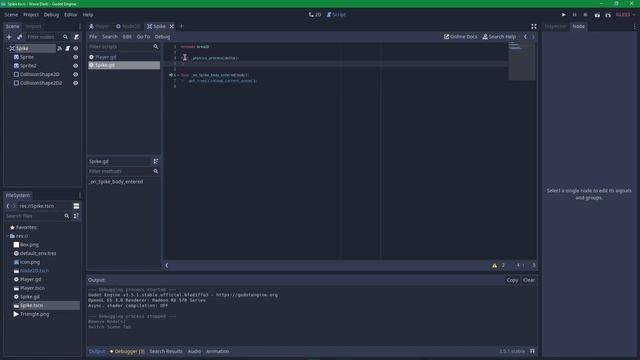Image resolution: width=640 pixels, height=360 pixels.
Task: Switch to the Script workspace
Action: (336, 15)
